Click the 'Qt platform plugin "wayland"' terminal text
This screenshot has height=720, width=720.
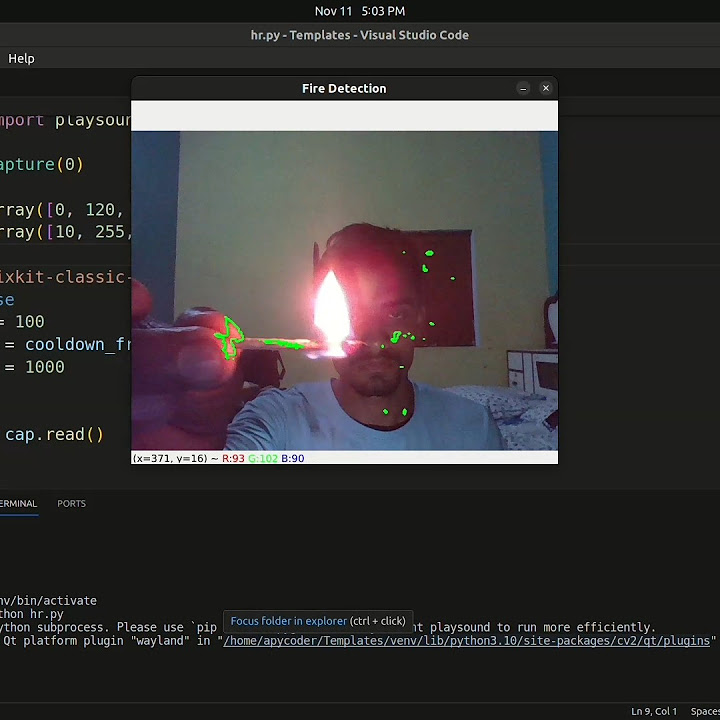click(x=96, y=641)
